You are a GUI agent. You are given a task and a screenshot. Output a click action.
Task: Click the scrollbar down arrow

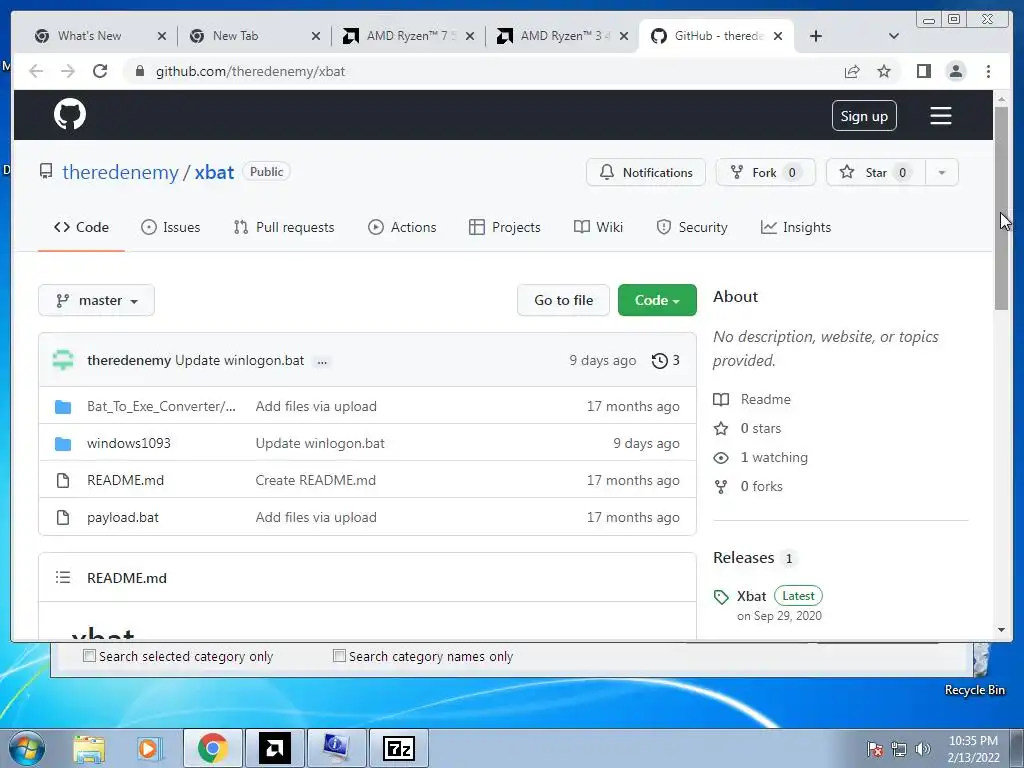coord(1002,630)
